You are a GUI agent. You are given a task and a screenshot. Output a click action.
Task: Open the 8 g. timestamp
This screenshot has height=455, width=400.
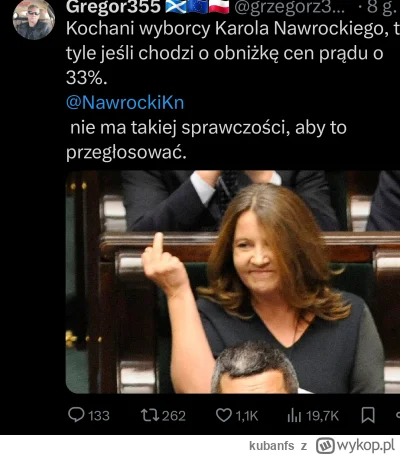(x=383, y=7)
